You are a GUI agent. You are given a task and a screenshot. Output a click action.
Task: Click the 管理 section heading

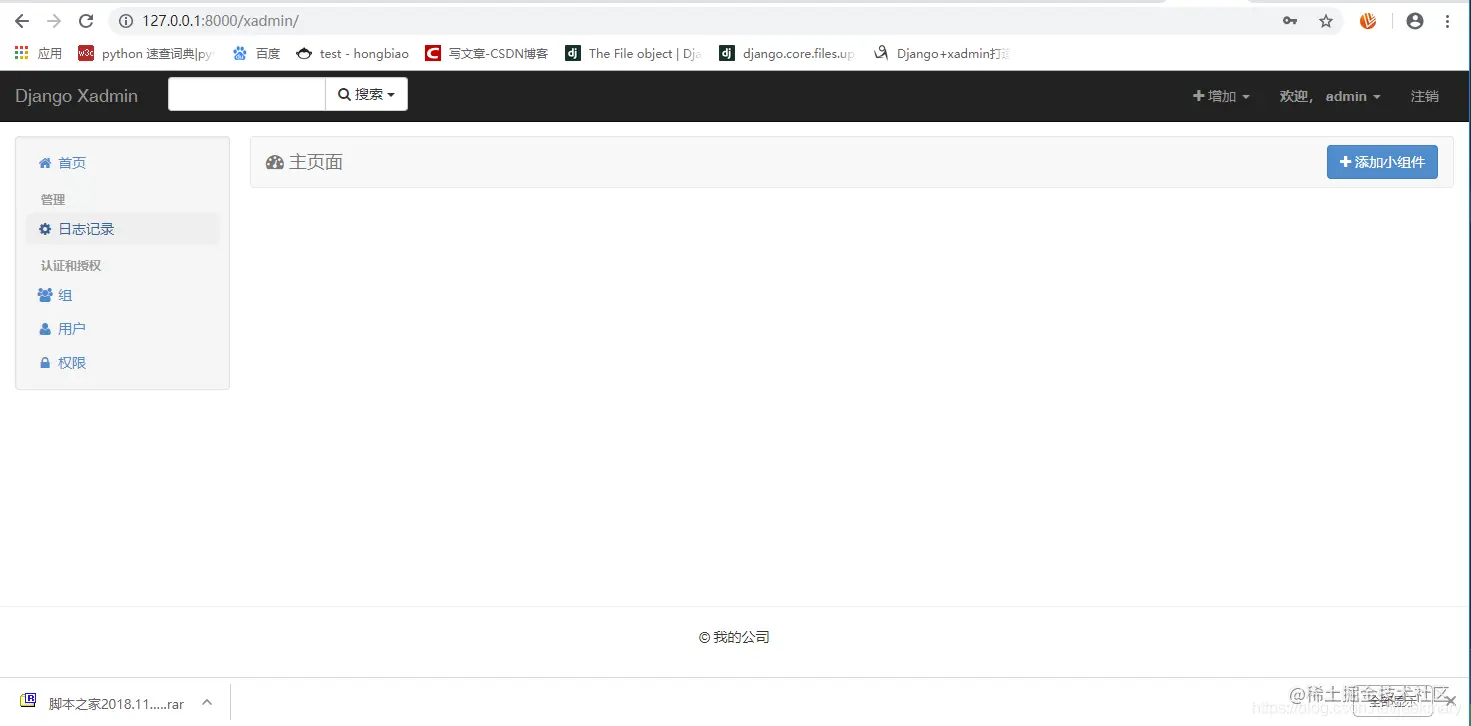[x=53, y=200]
